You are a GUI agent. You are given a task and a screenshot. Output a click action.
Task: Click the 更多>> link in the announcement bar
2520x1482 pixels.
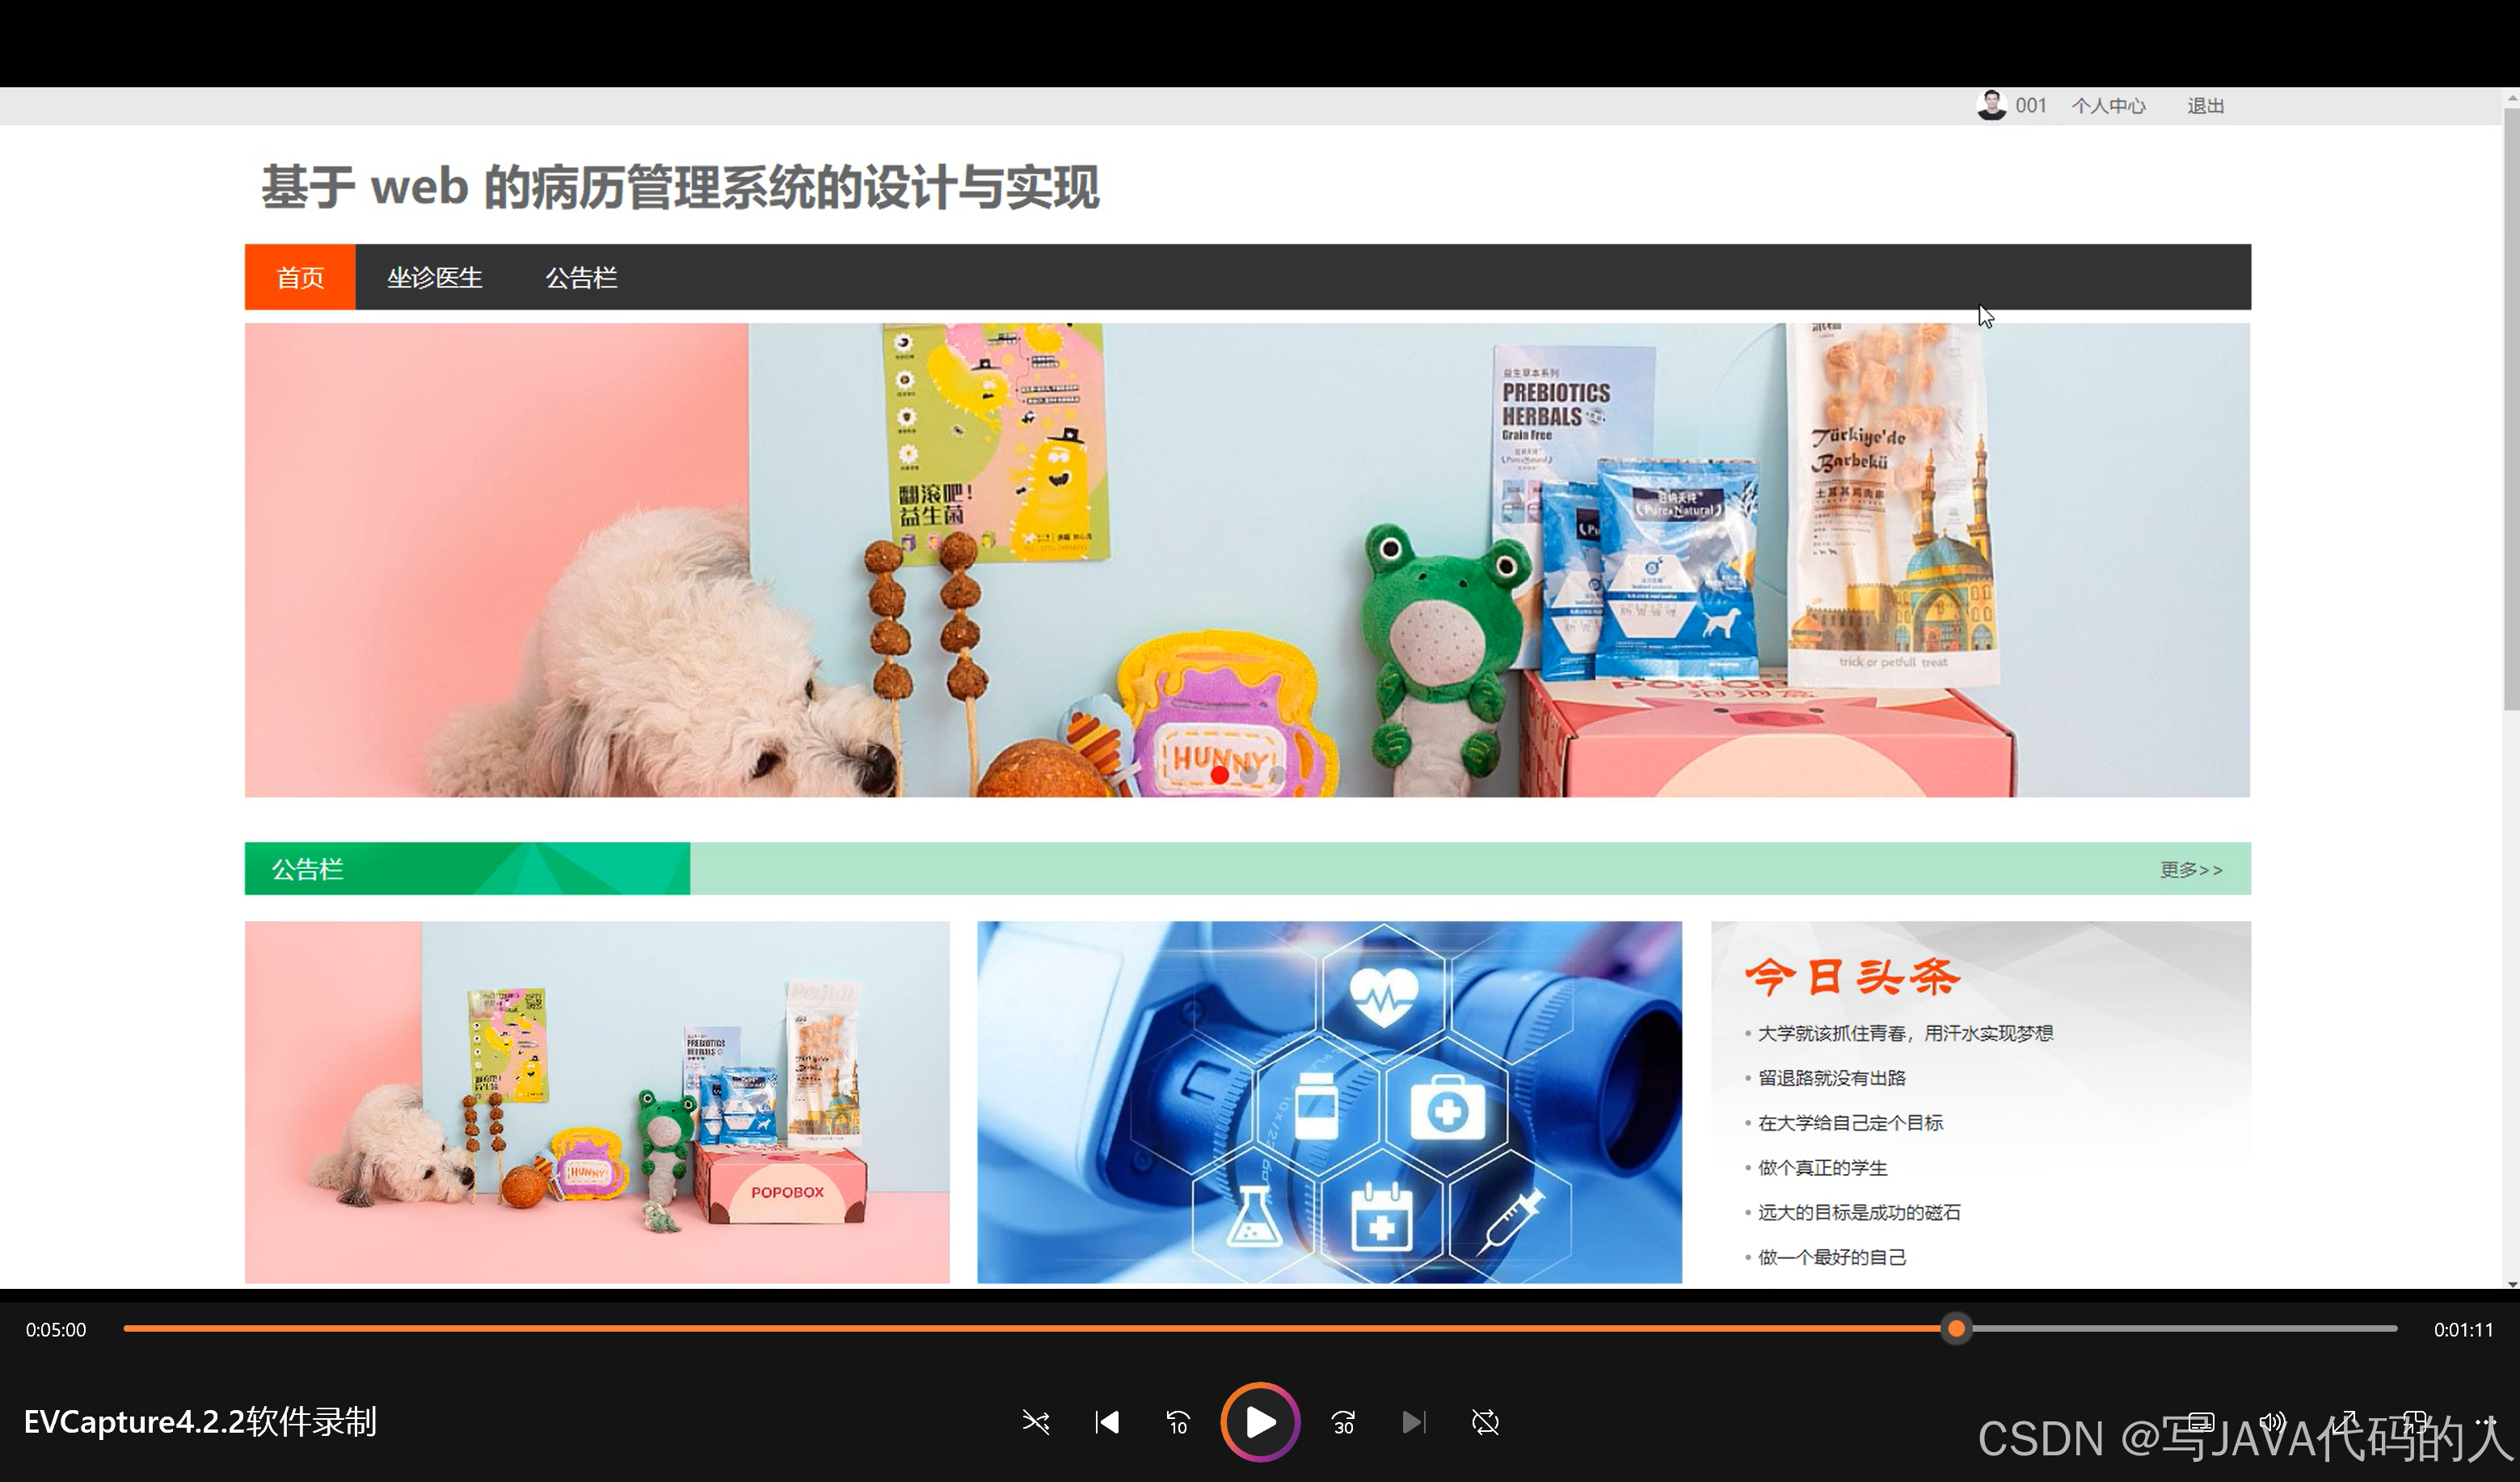pos(2191,869)
